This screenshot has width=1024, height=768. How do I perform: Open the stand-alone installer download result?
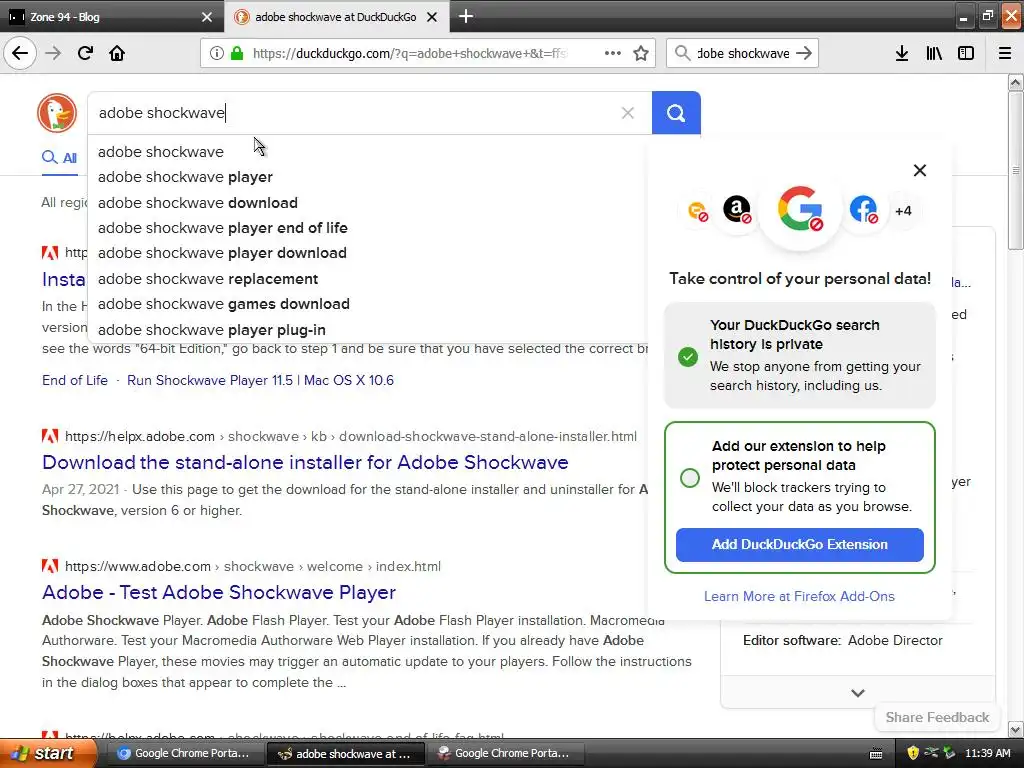click(x=305, y=462)
